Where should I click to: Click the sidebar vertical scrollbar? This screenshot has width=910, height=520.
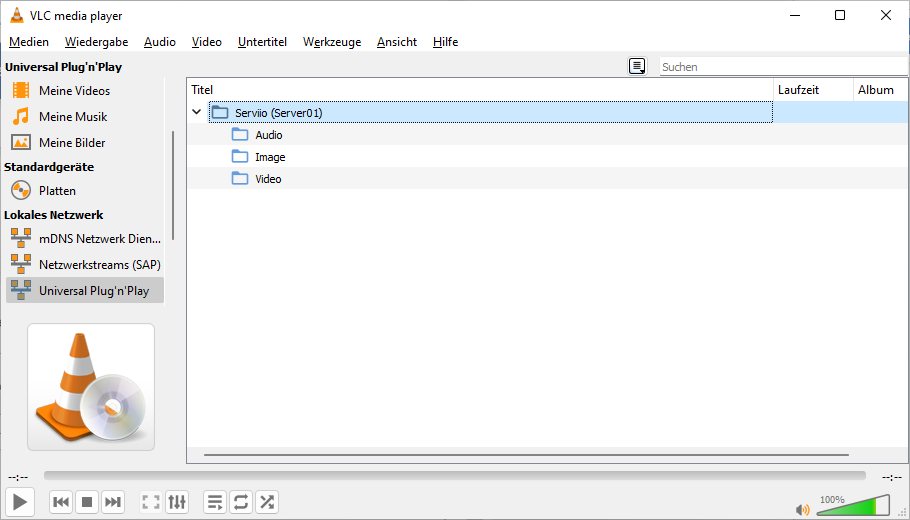pos(173,186)
